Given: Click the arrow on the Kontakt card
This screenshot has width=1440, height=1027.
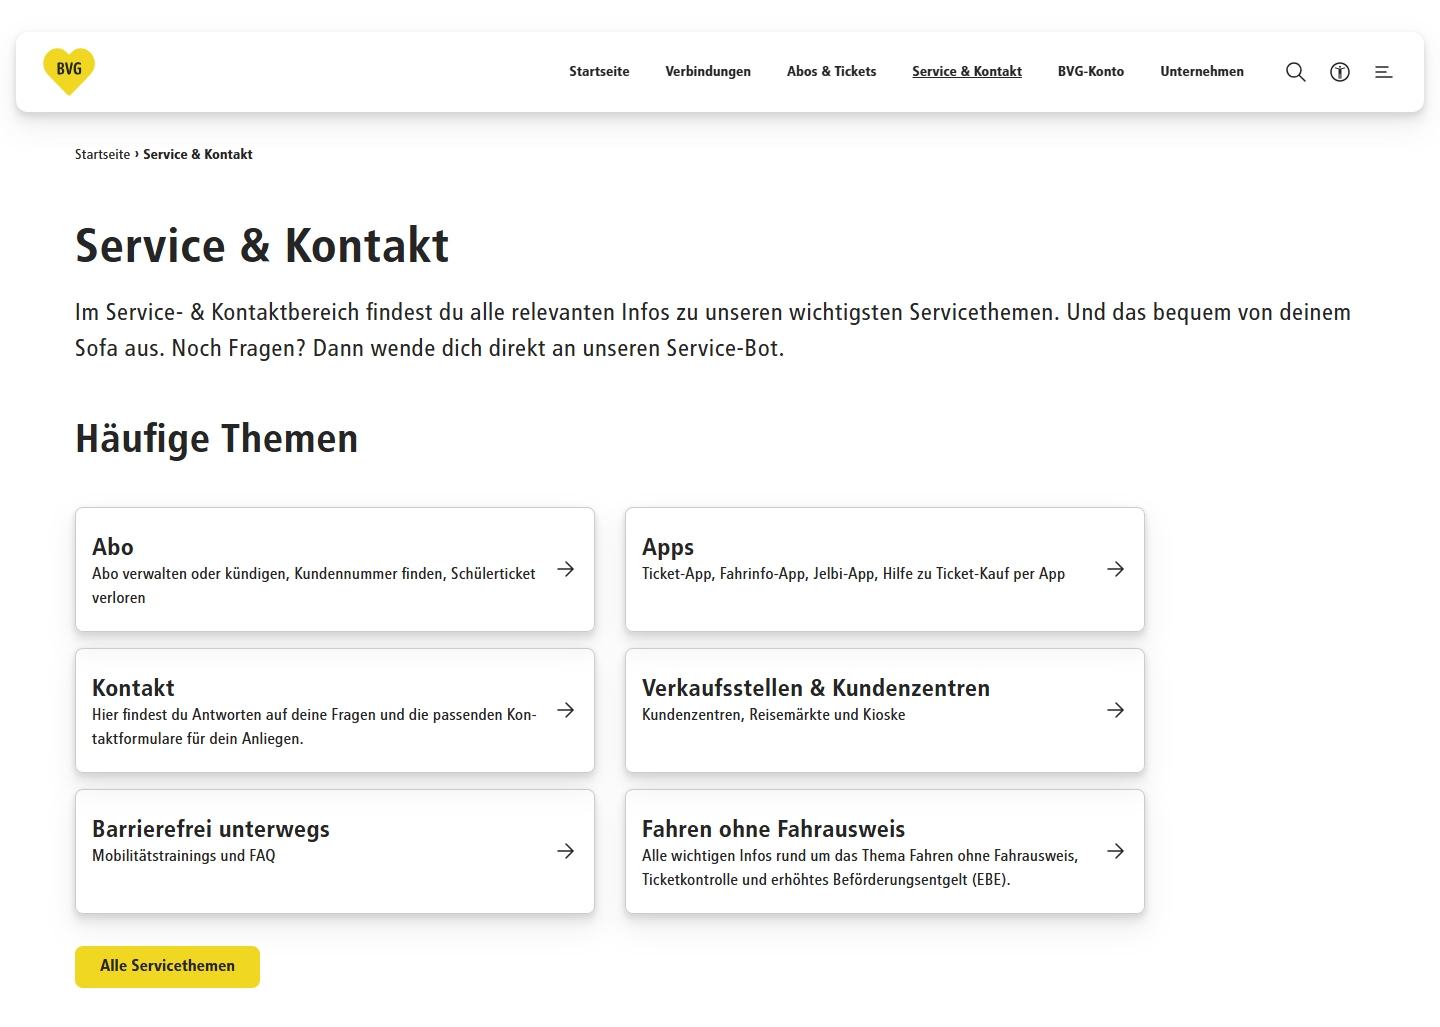Looking at the screenshot, I should (566, 710).
